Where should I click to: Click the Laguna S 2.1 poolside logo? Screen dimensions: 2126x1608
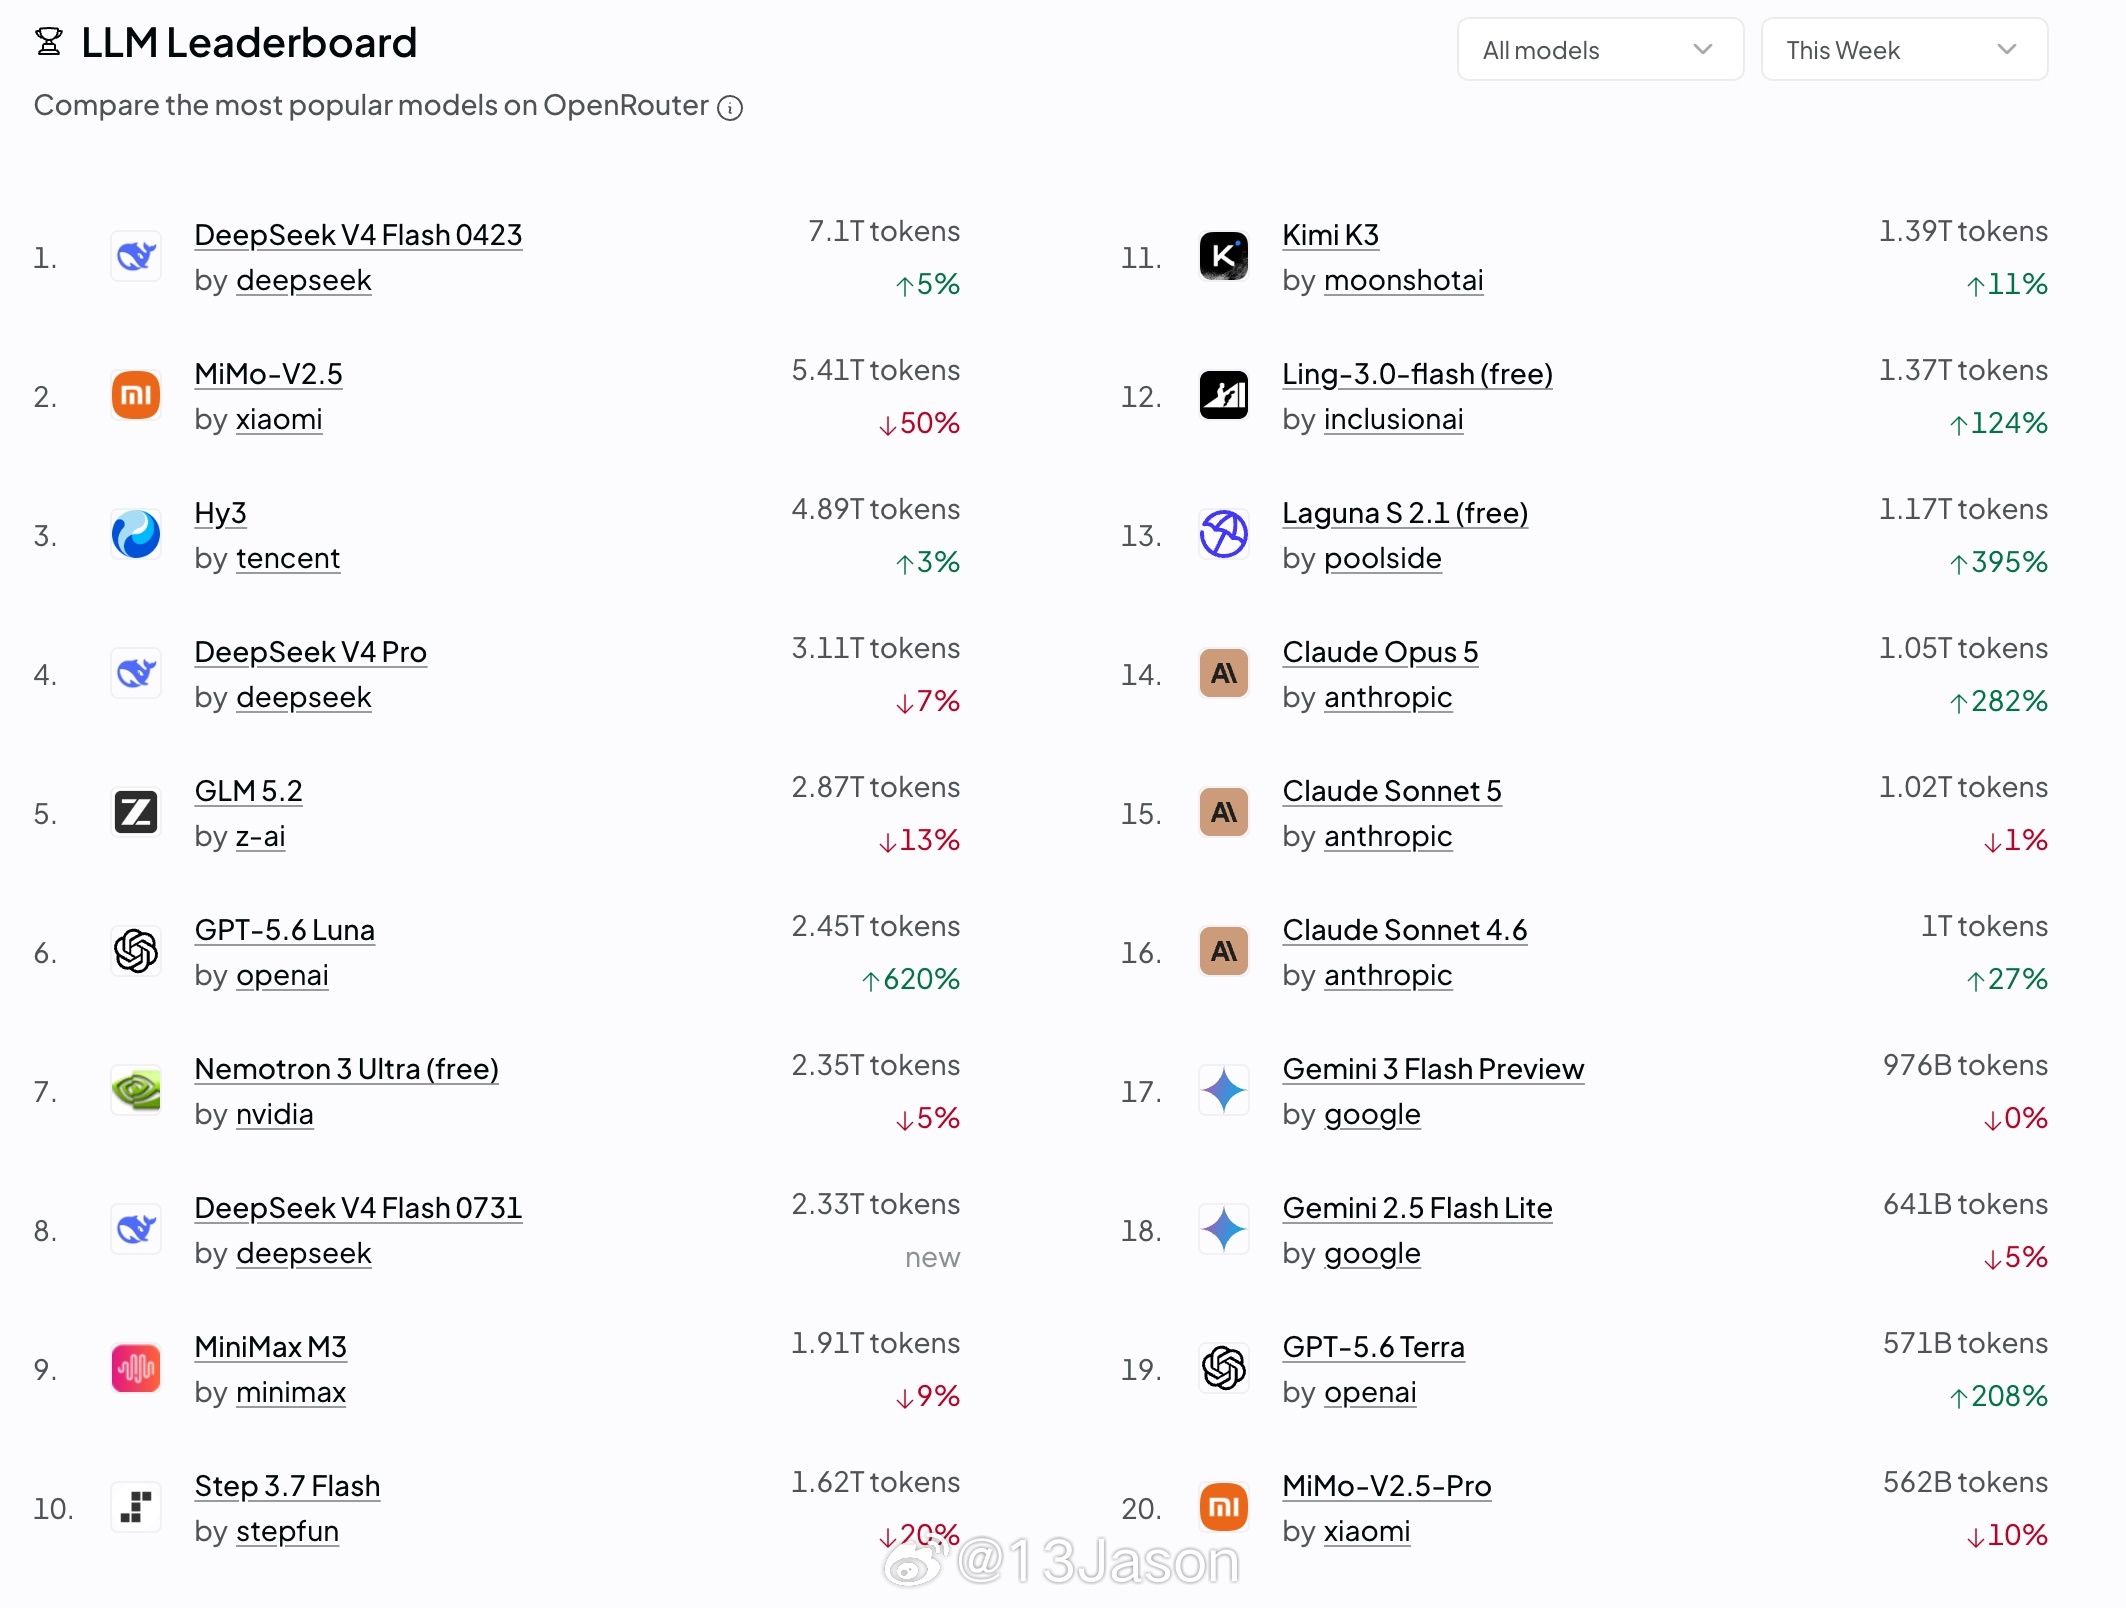click(x=1223, y=534)
